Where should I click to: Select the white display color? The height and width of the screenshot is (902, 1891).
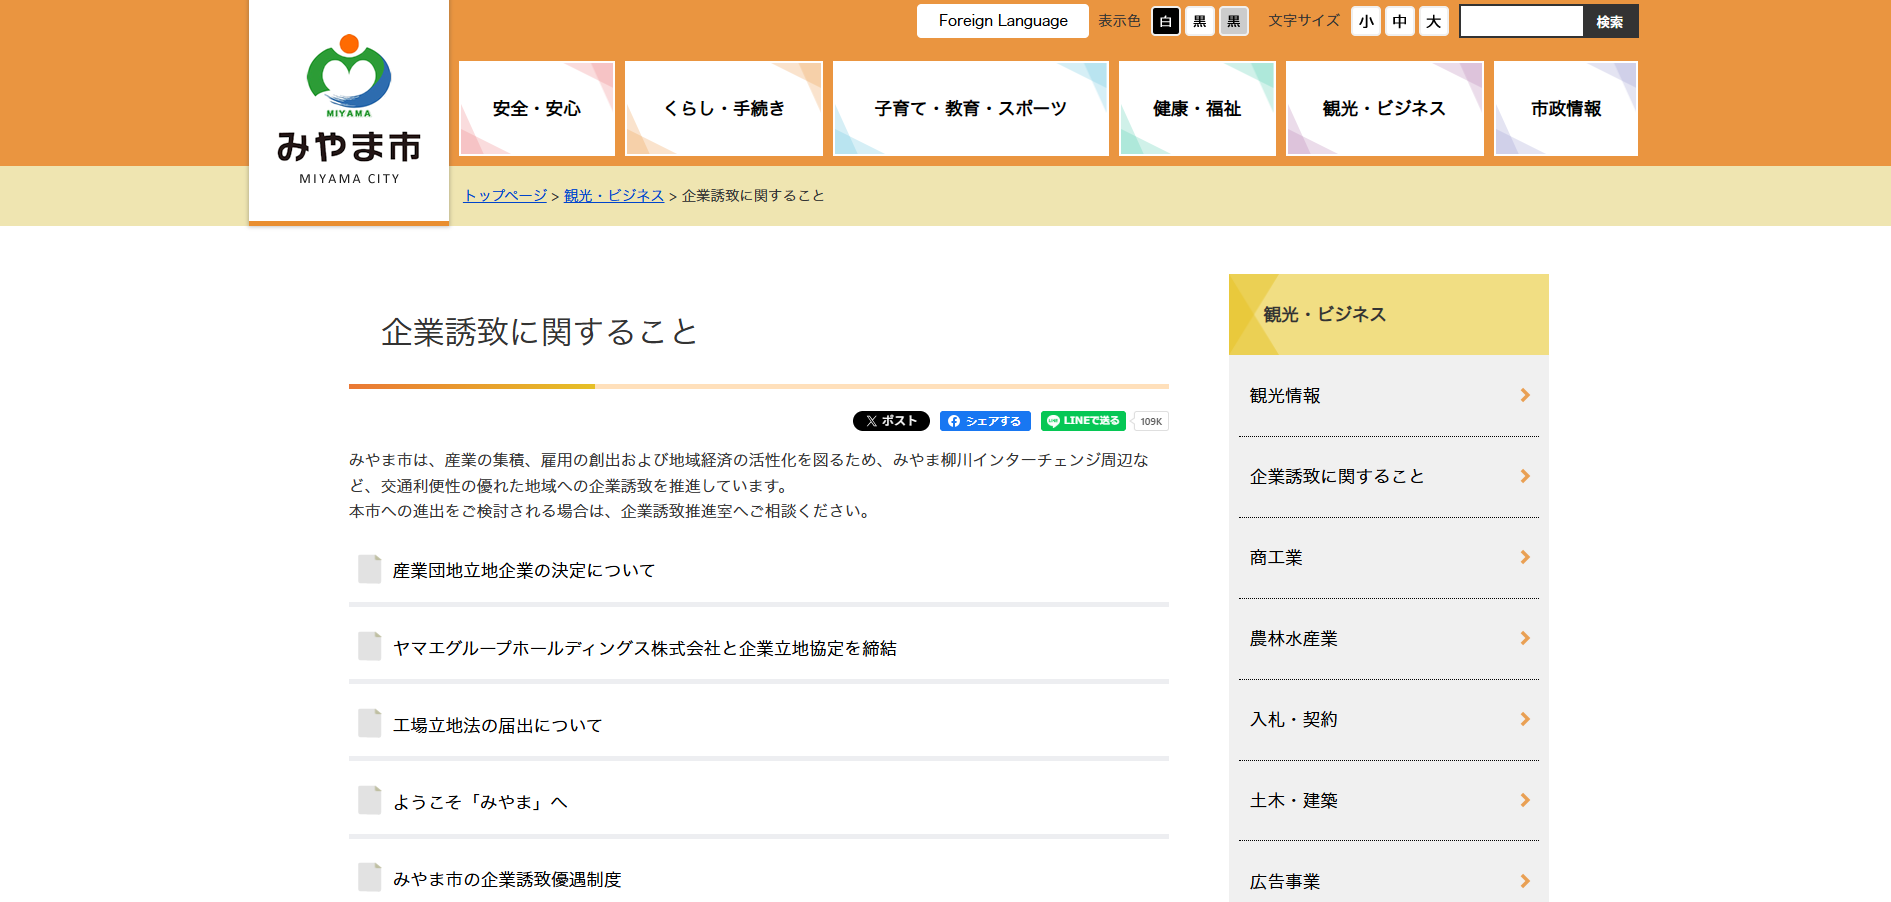[1166, 21]
